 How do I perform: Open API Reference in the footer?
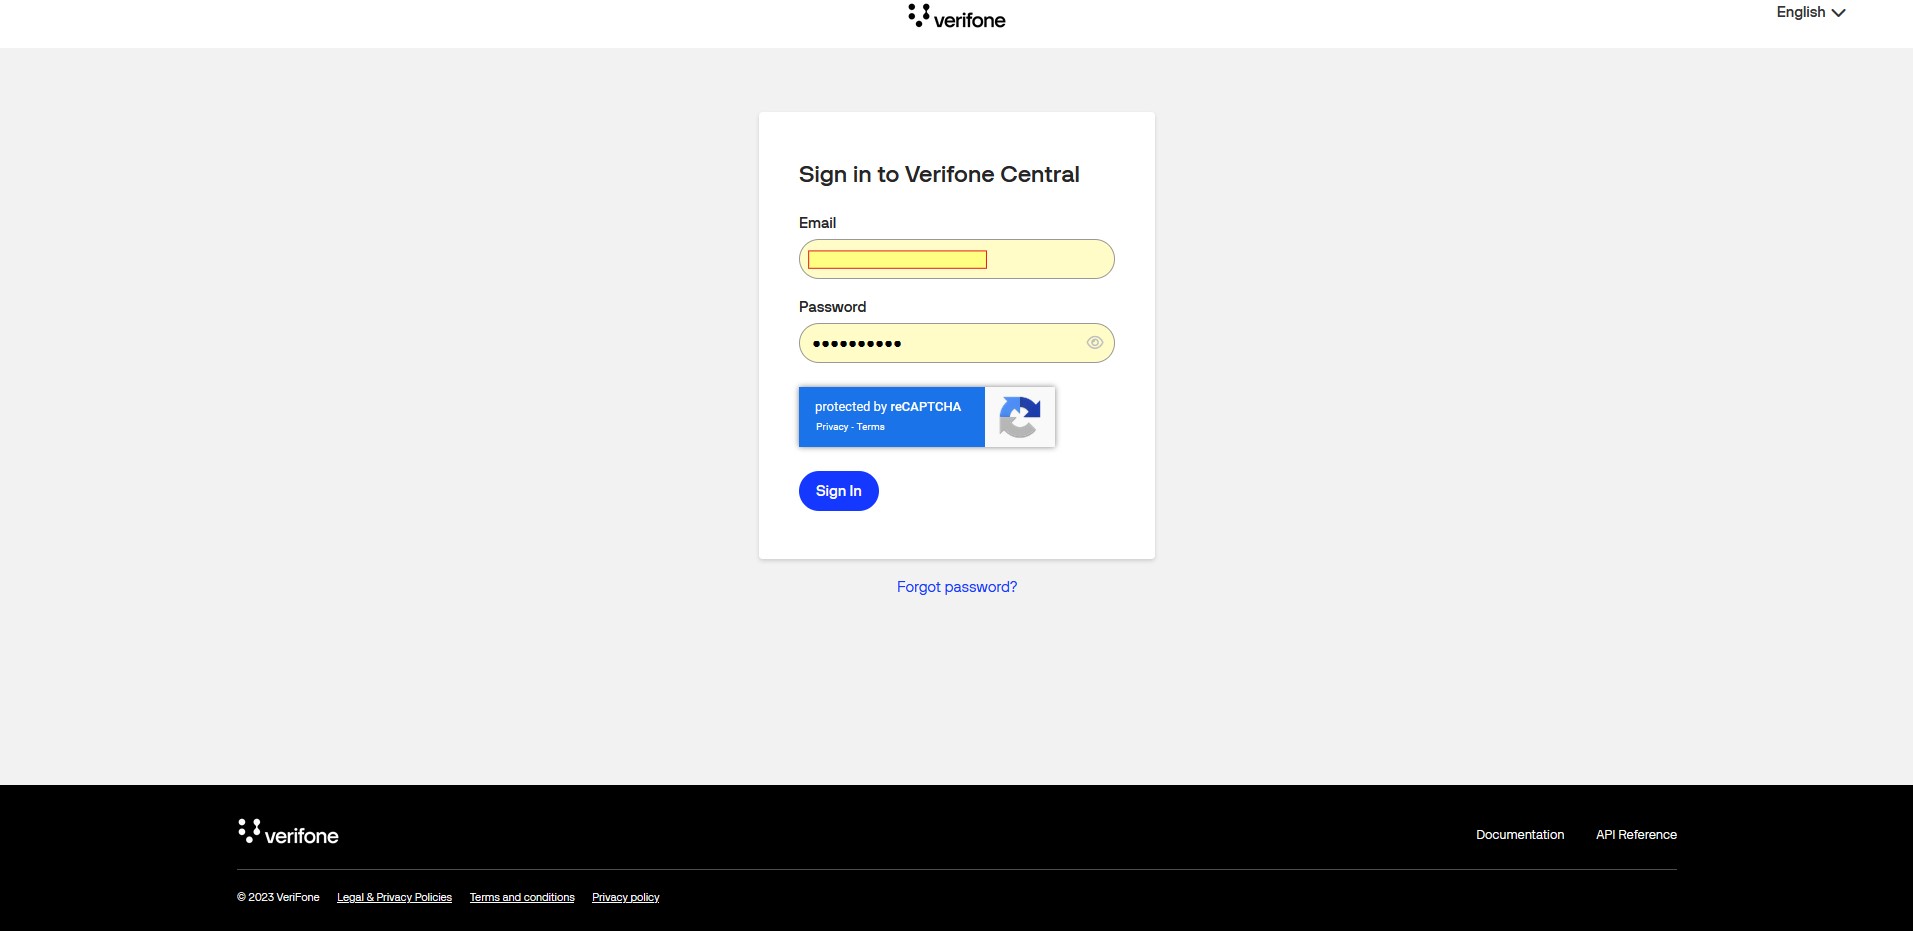point(1636,835)
